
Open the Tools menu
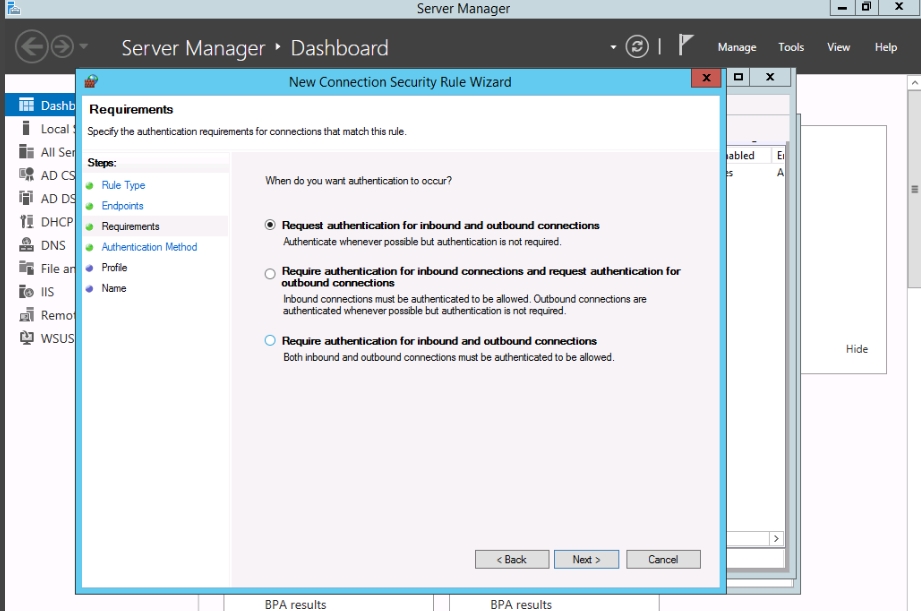[791, 47]
